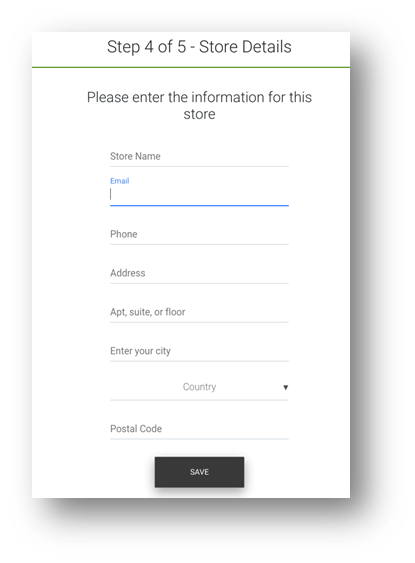The image size is (415, 563).
Task: Click the Enter your city field
Action: [199, 351]
